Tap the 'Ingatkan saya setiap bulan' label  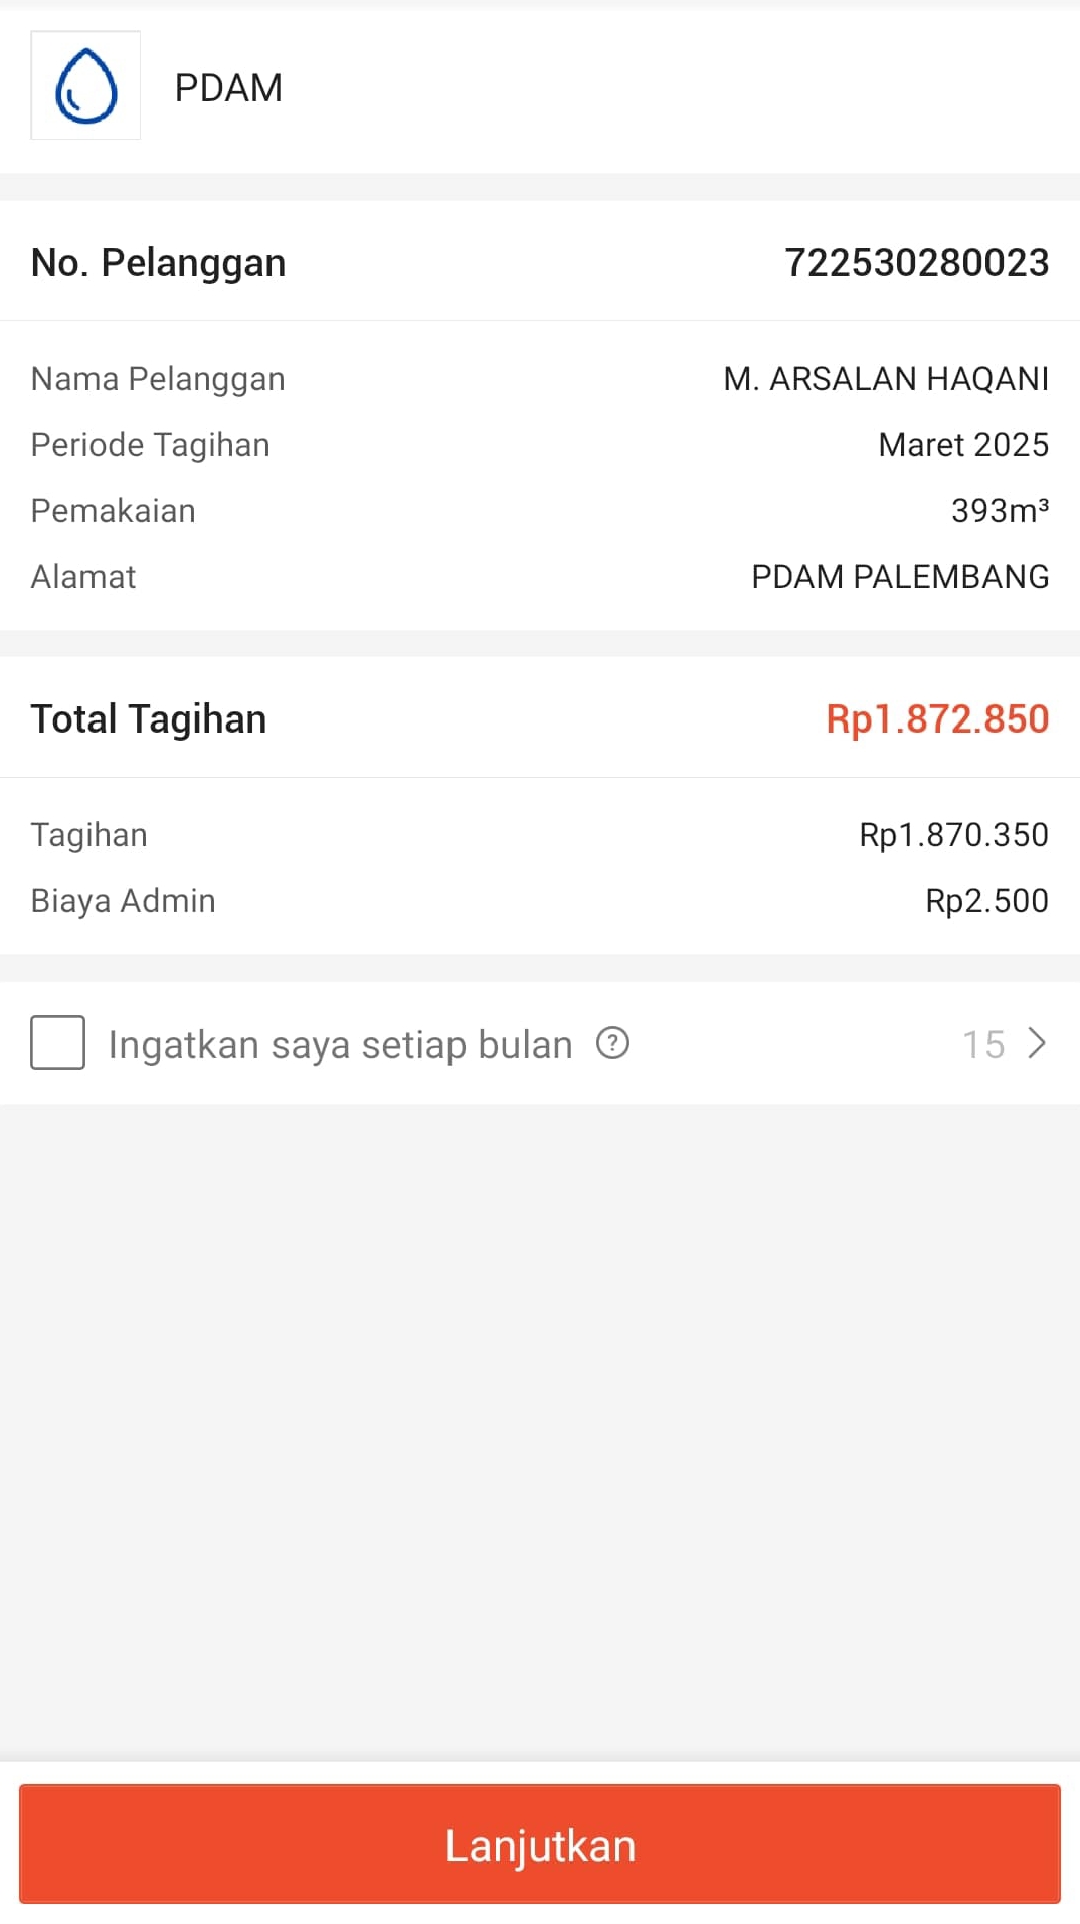coord(340,1044)
